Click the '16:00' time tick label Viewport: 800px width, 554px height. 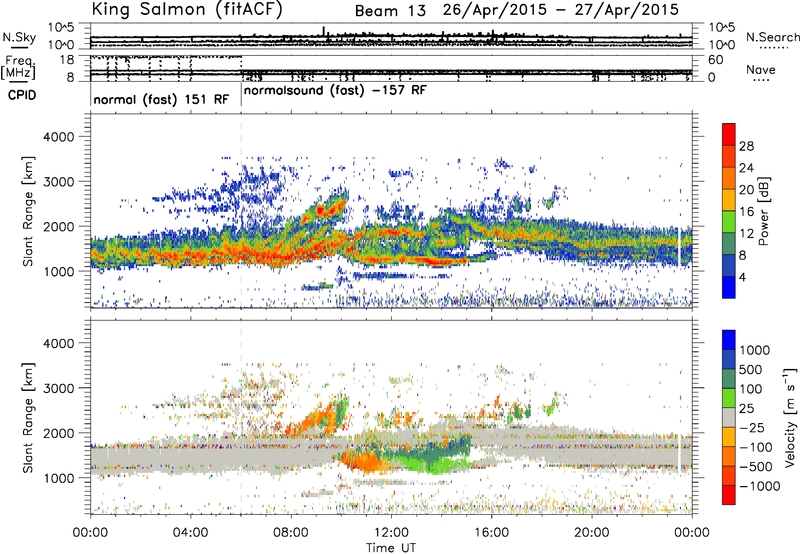coord(491,533)
